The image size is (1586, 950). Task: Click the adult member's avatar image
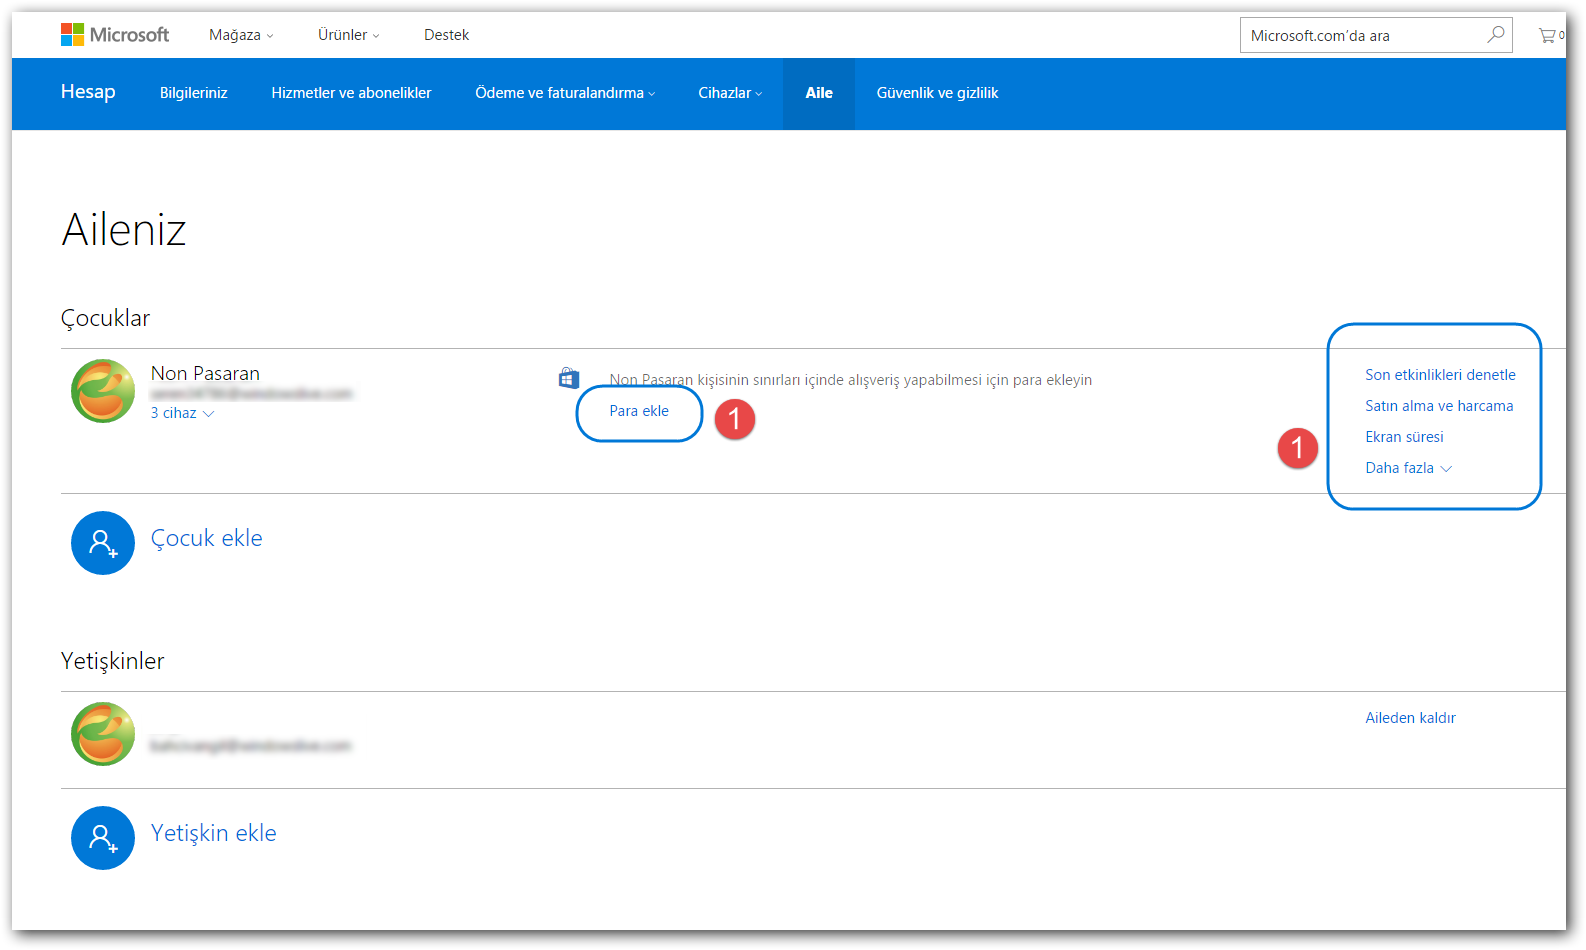[x=103, y=734]
